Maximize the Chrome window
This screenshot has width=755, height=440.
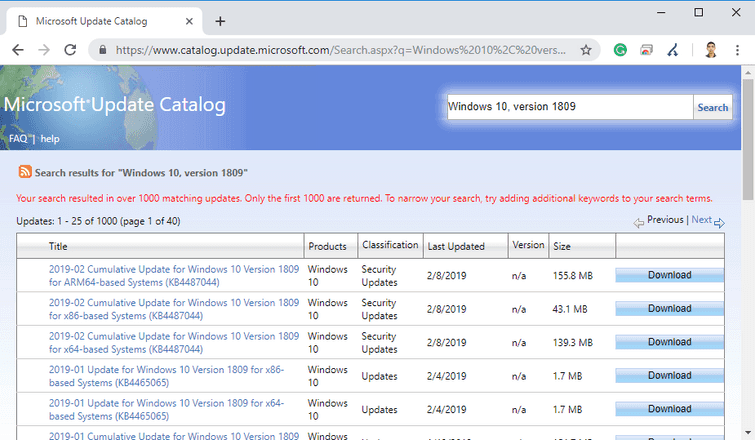[x=699, y=13]
